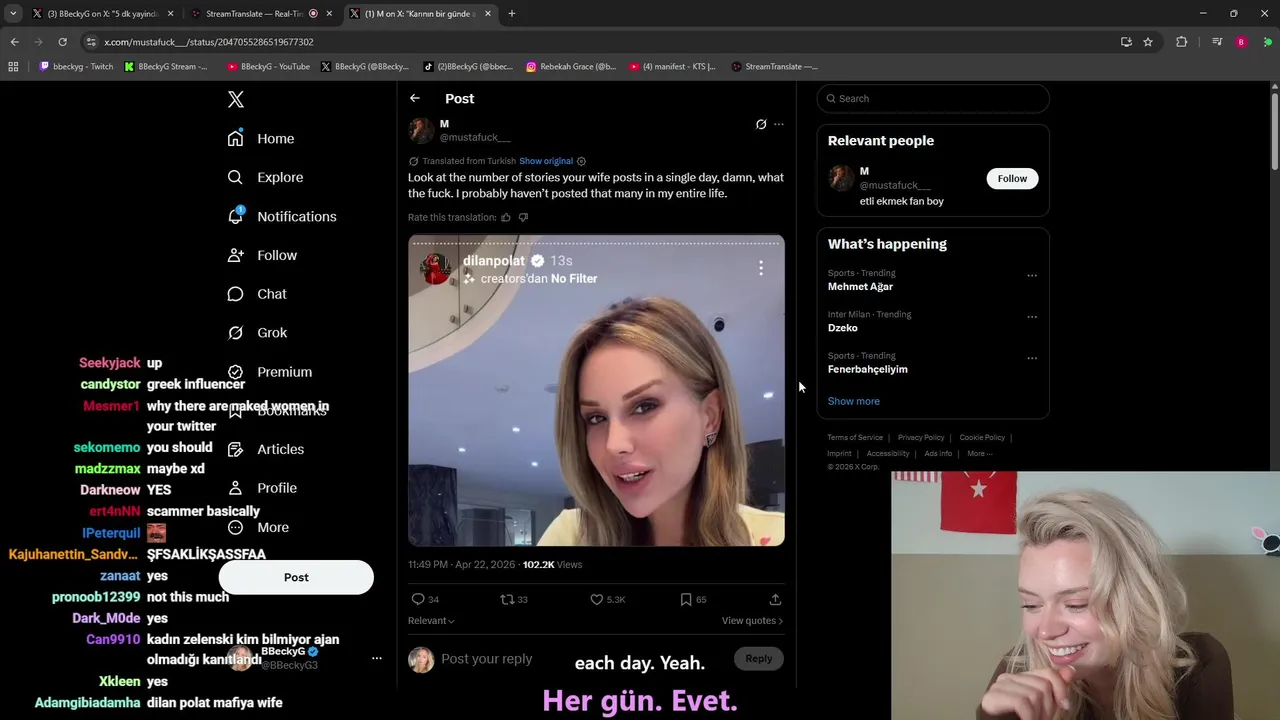Open the three-dot menu on M's post
The width and height of the screenshot is (1280, 720).
(779, 124)
